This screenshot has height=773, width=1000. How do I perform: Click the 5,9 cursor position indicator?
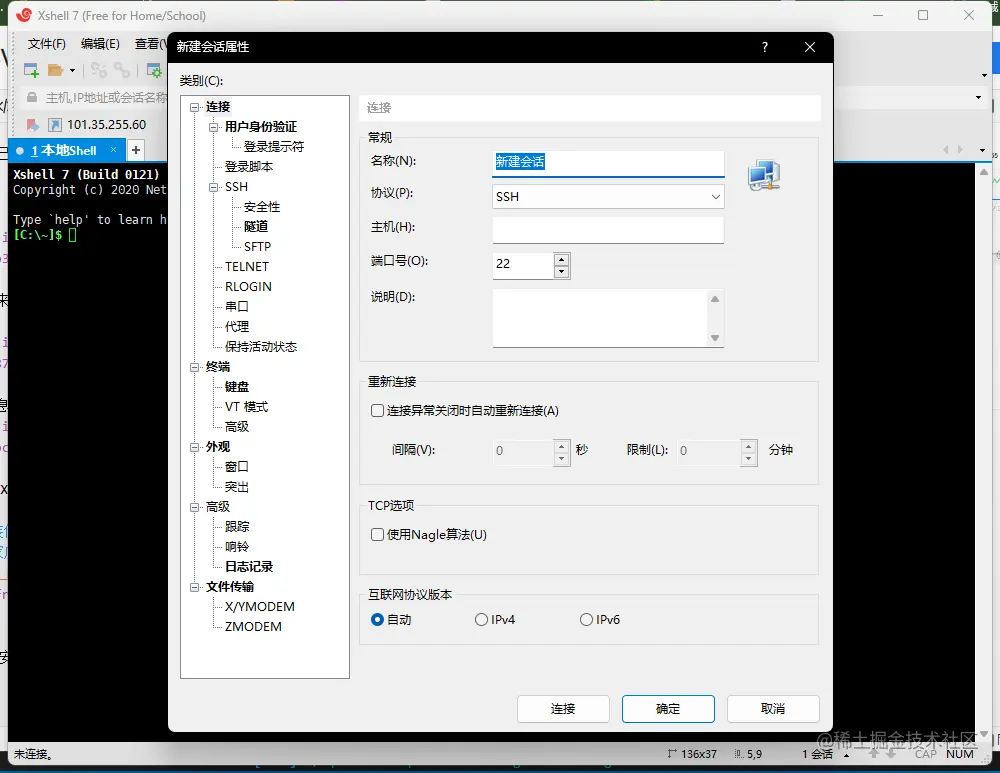748,754
